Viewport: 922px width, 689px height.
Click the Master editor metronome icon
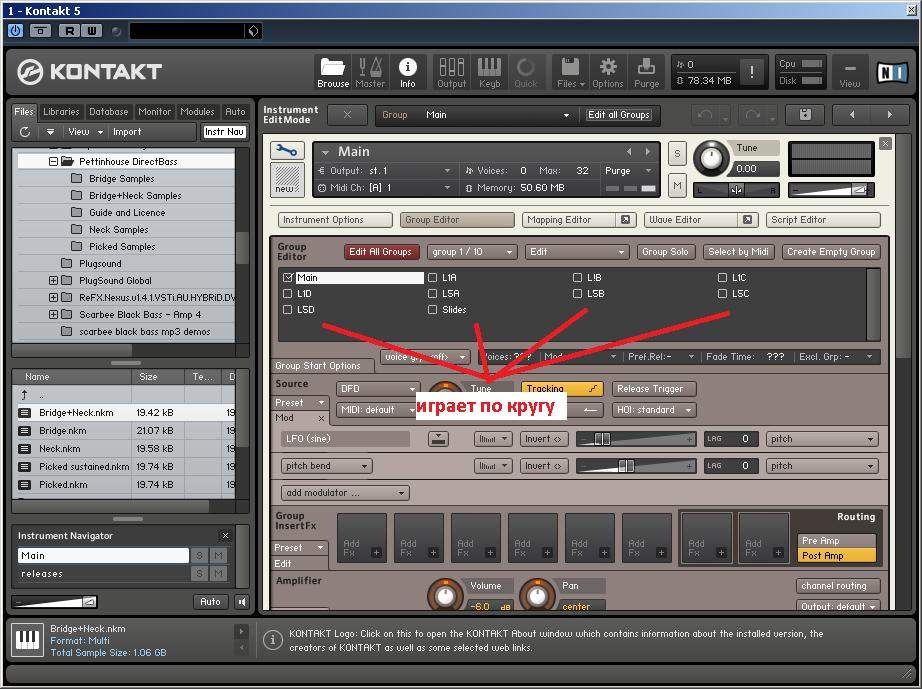(x=370, y=71)
